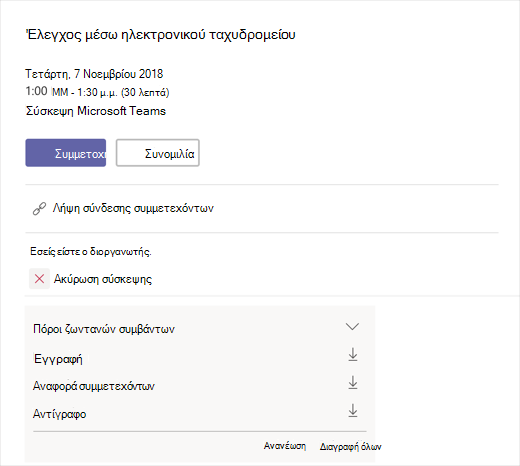Download the Αντίγραφο transcript
Image resolution: width=520 pixels, height=466 pixels.
353,411
